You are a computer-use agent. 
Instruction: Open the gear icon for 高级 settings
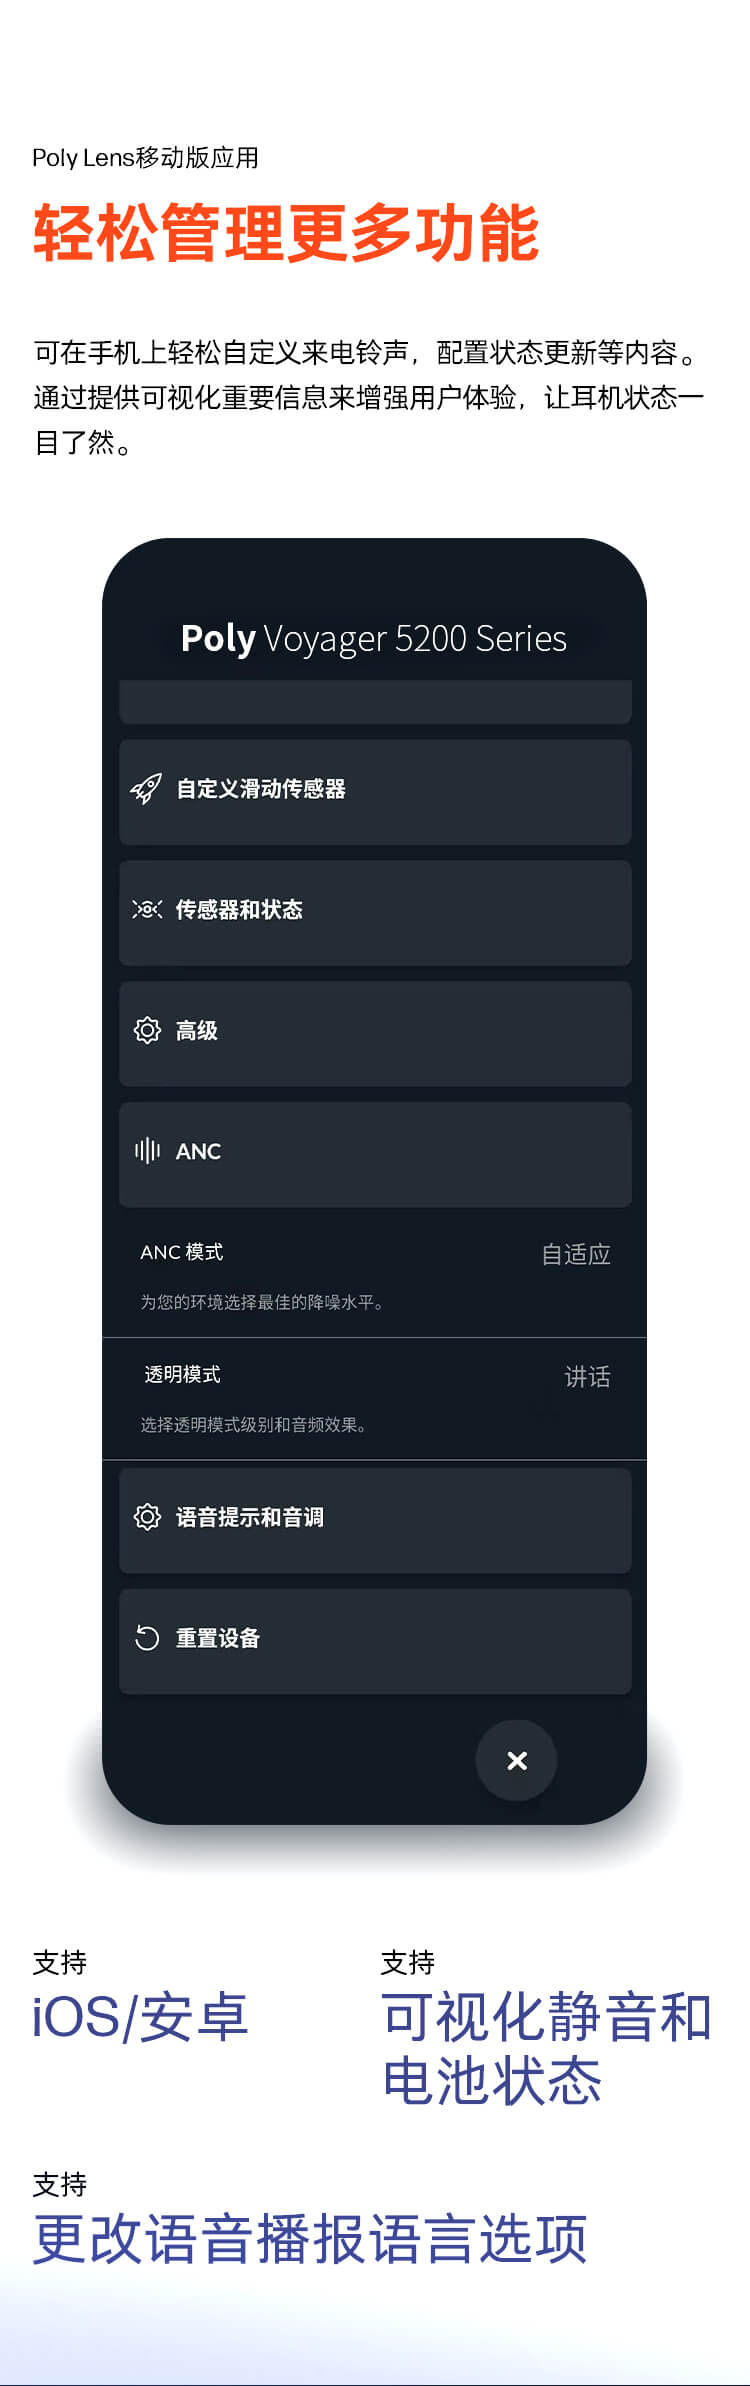tap(148, 1032)
